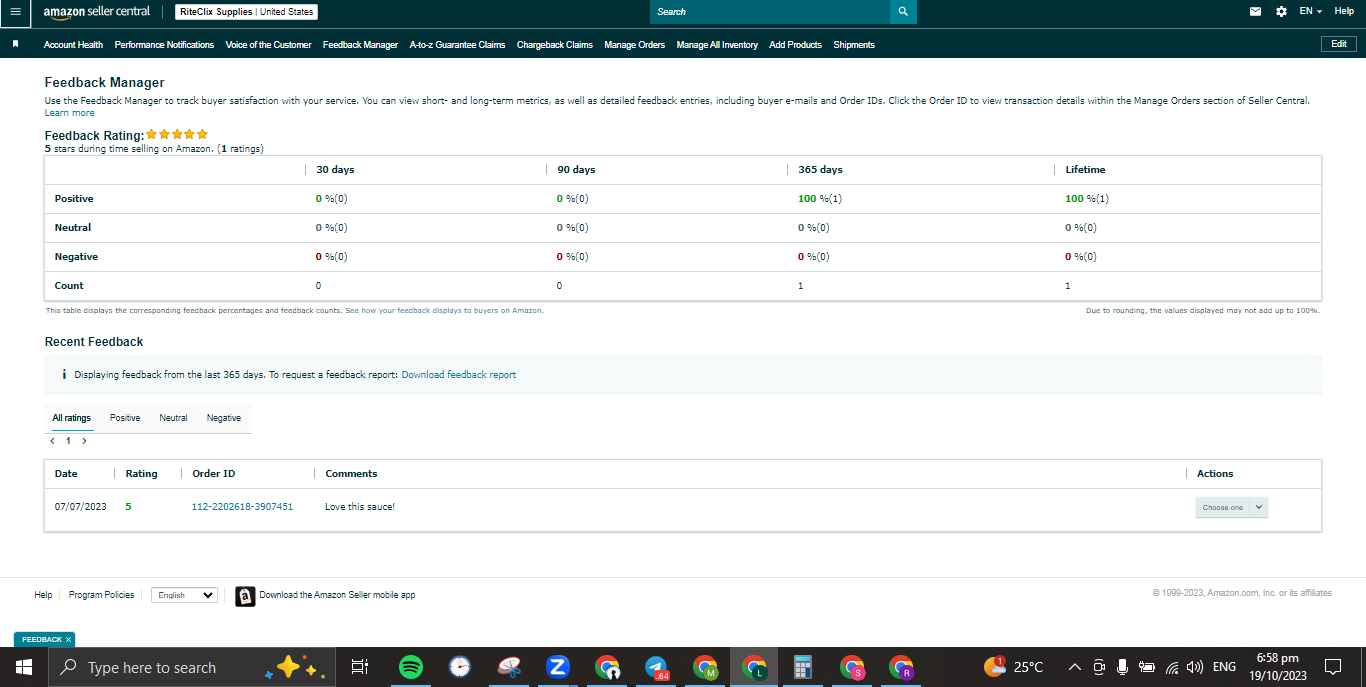Open the weather widget showing 25°C
This screenshot has height=687, width=1366.
click(x=1014, y=667)
